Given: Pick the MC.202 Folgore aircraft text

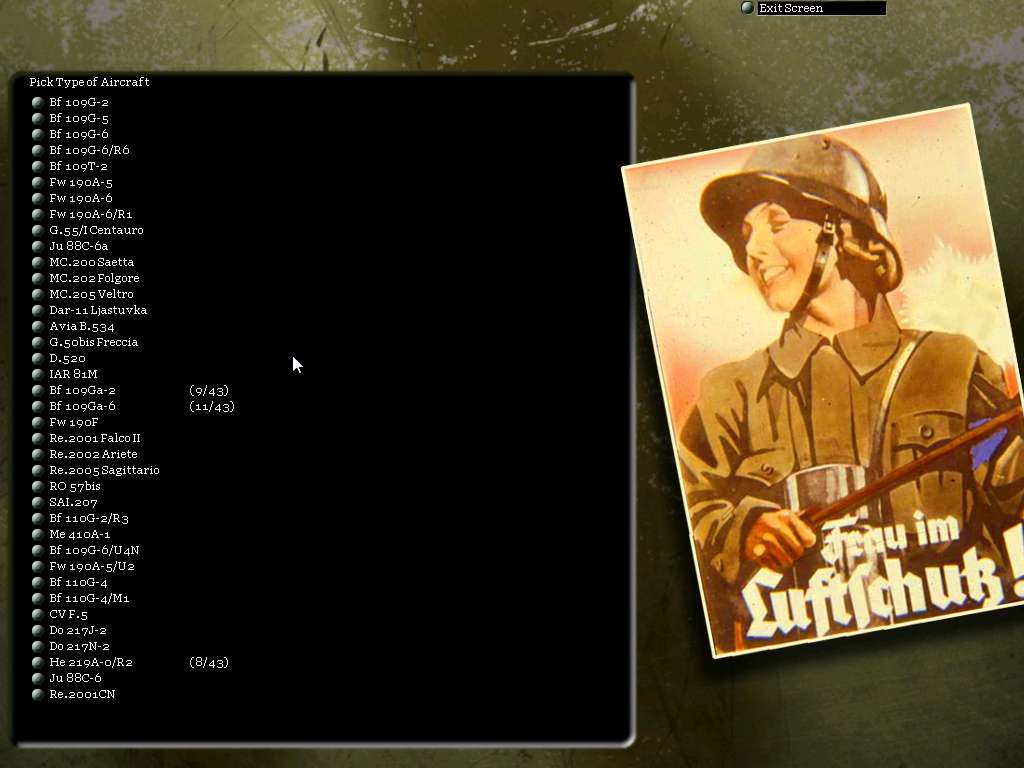Looking at the screenshot, I should 94,278.
